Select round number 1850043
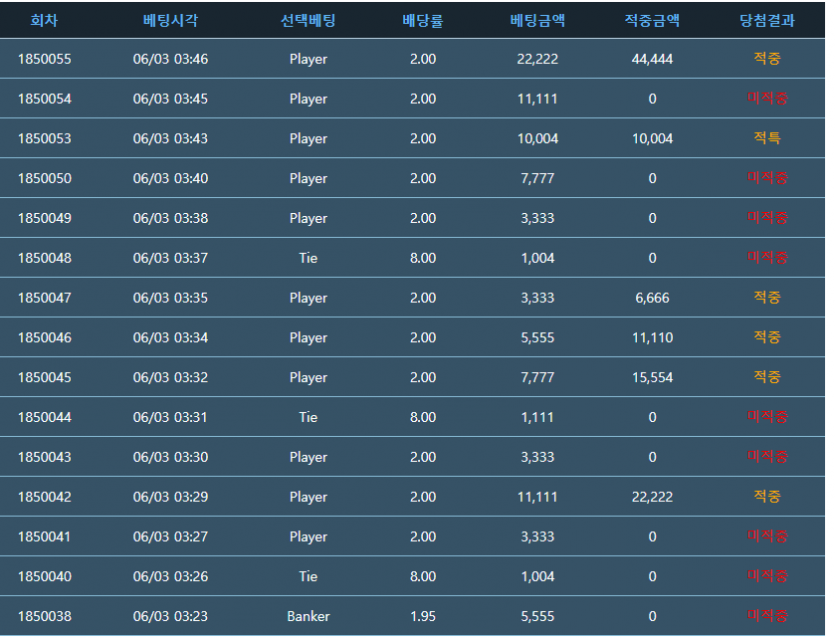 pyautogui.click(x=44, y=457)
